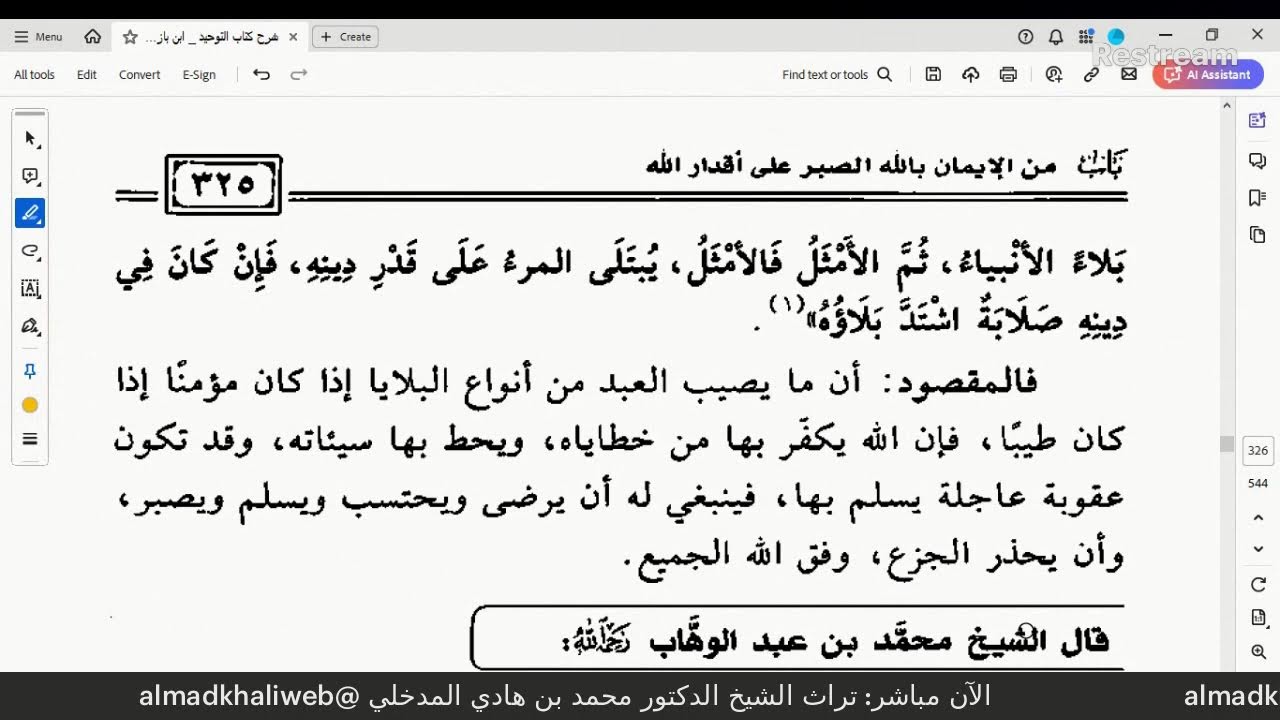Screen dimensions: 1280x720
Task: Pin the quick tools panel
Action: [x=30, y=371]
